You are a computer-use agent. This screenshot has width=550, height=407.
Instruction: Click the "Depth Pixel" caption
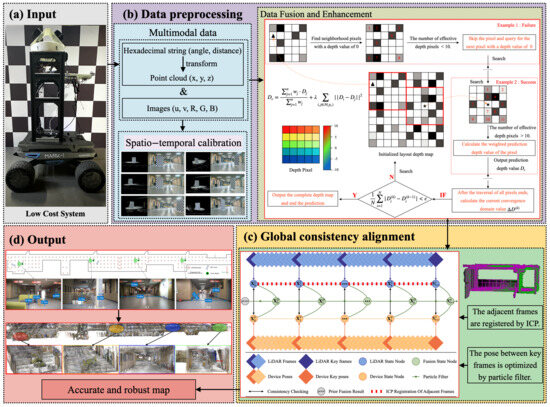click(301, 170)
